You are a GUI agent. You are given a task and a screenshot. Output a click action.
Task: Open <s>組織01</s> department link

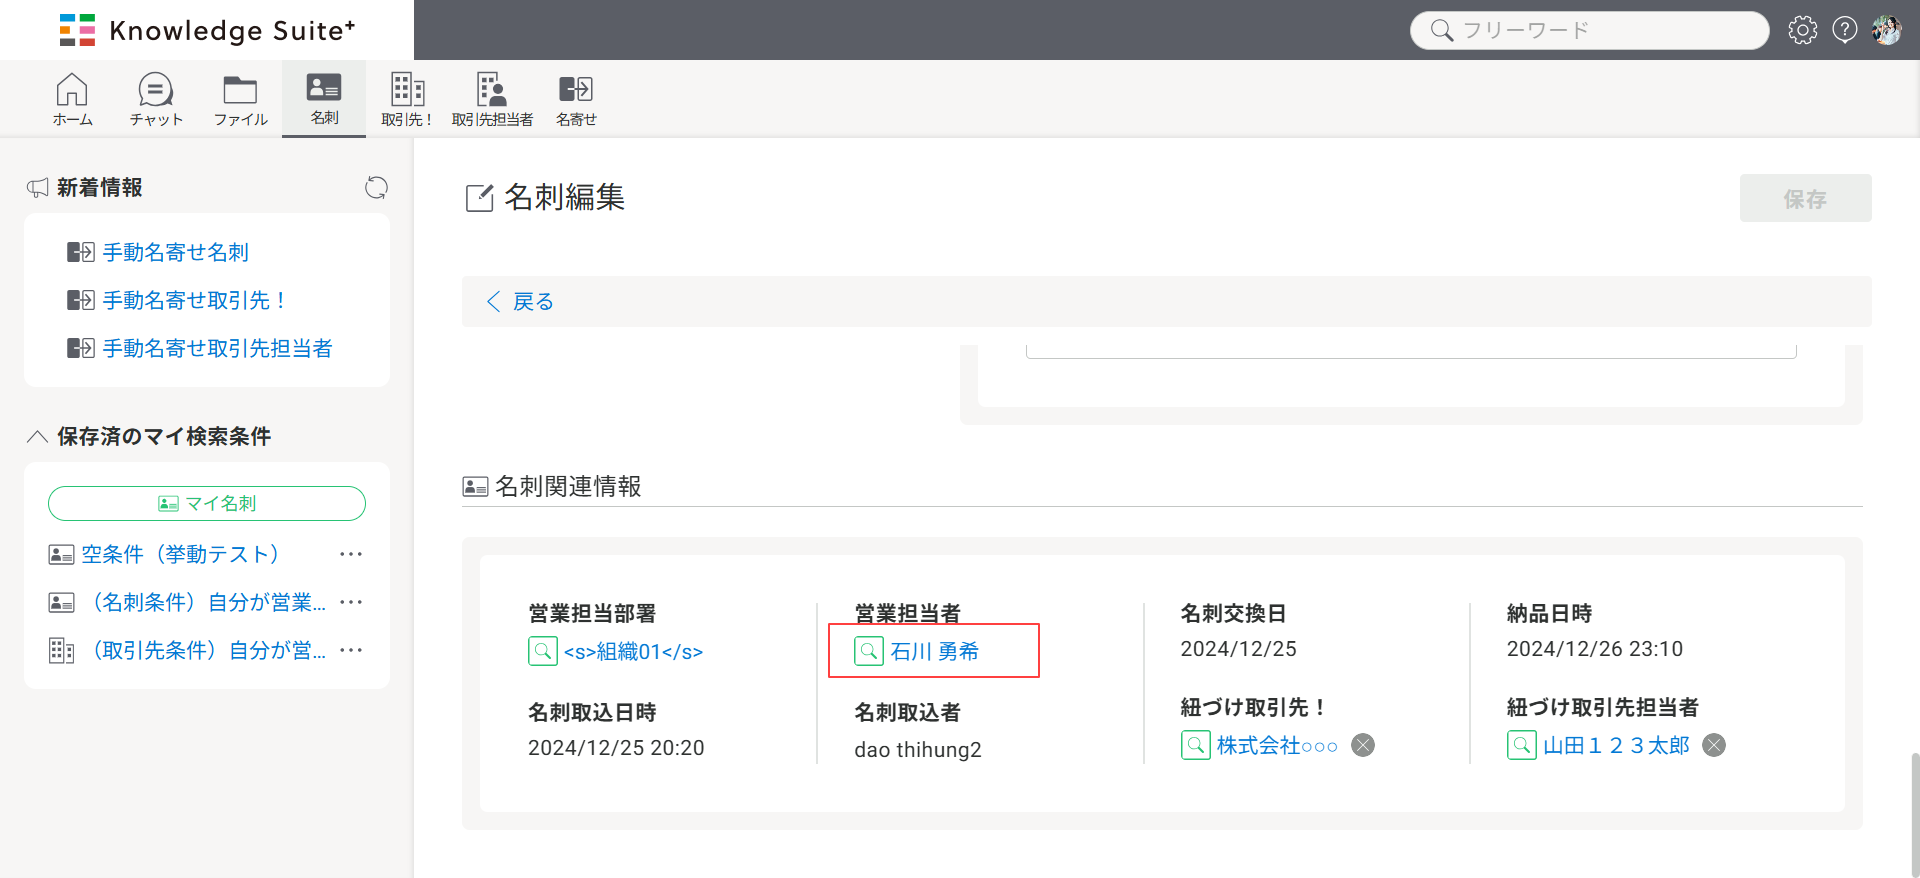click(x=633, y=652)
